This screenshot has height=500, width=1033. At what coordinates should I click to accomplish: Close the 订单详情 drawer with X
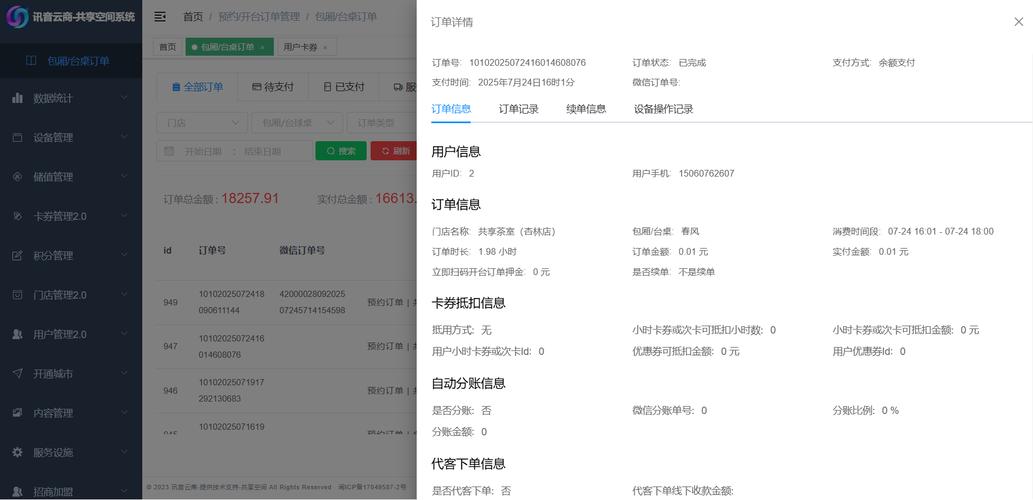[1018, 22]
